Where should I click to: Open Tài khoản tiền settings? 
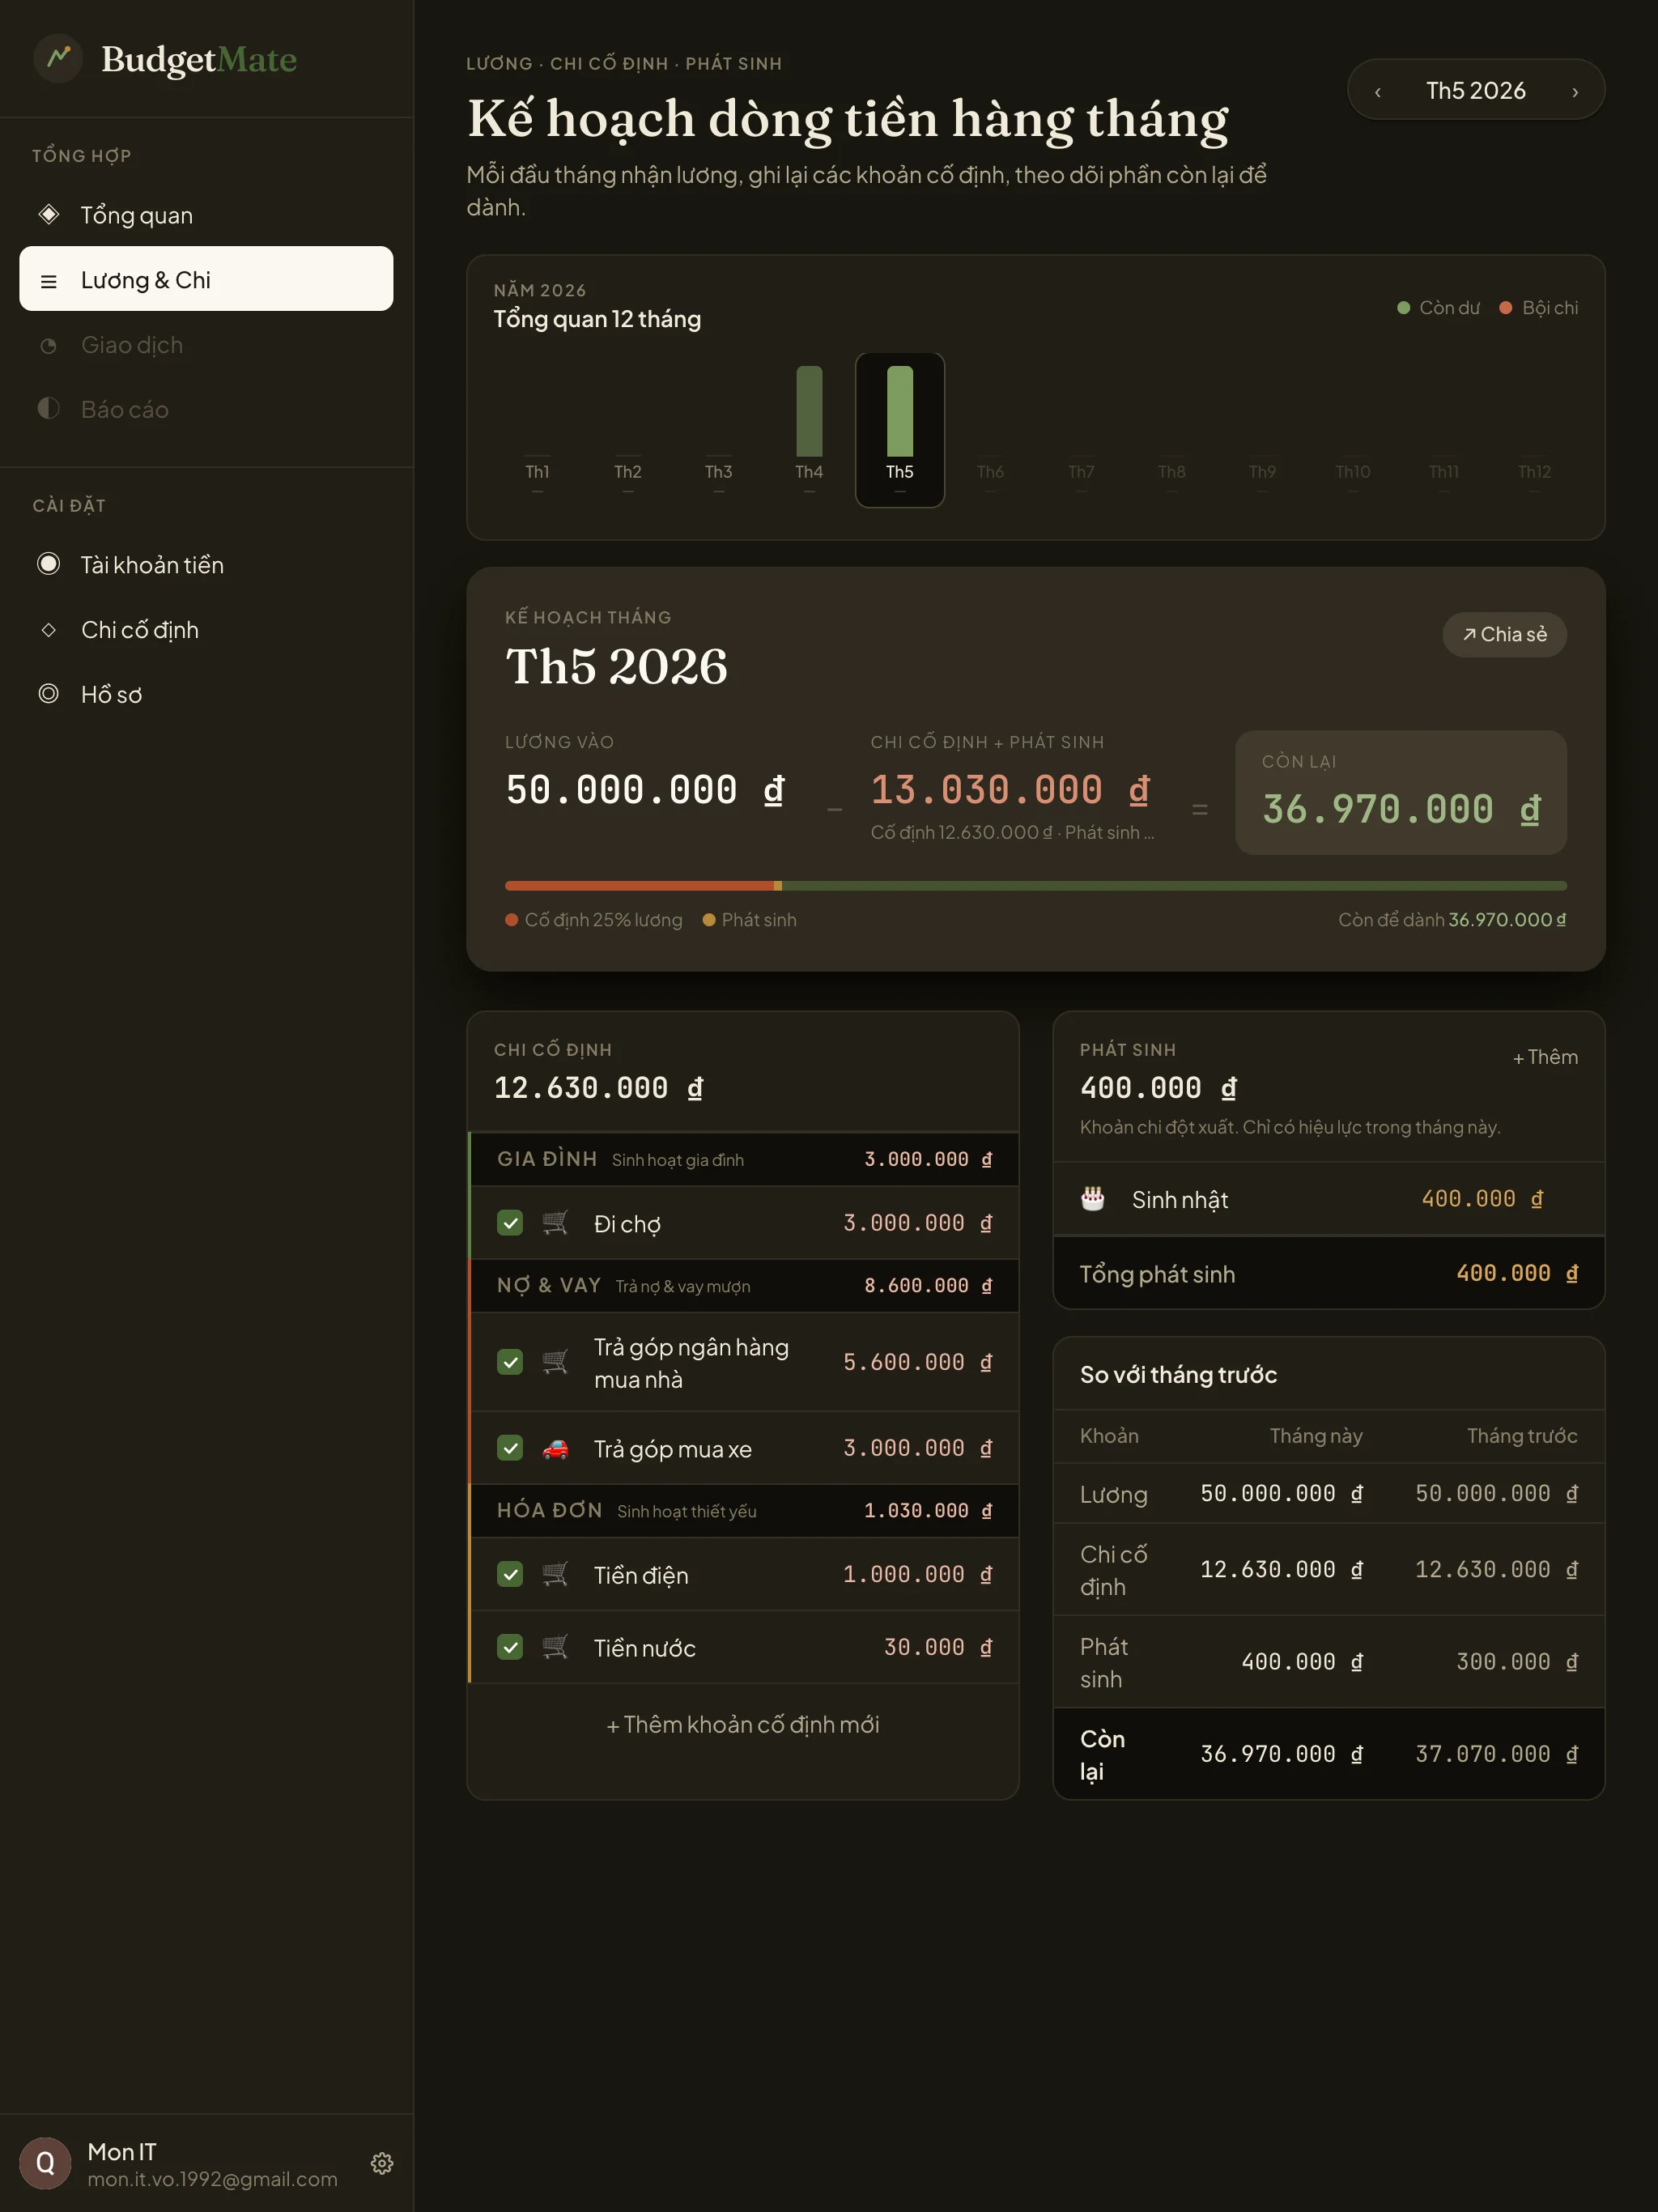coord(206,564)
